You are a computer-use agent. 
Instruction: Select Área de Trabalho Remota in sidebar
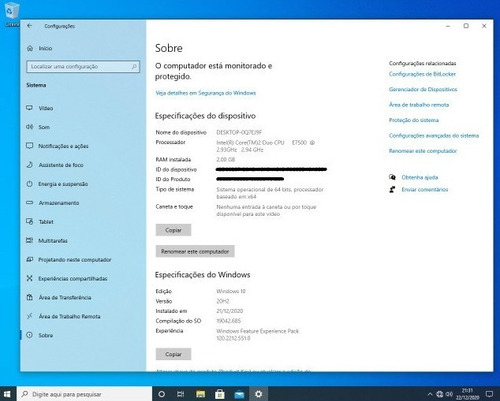pyautogui.click(x=69, y=316)
